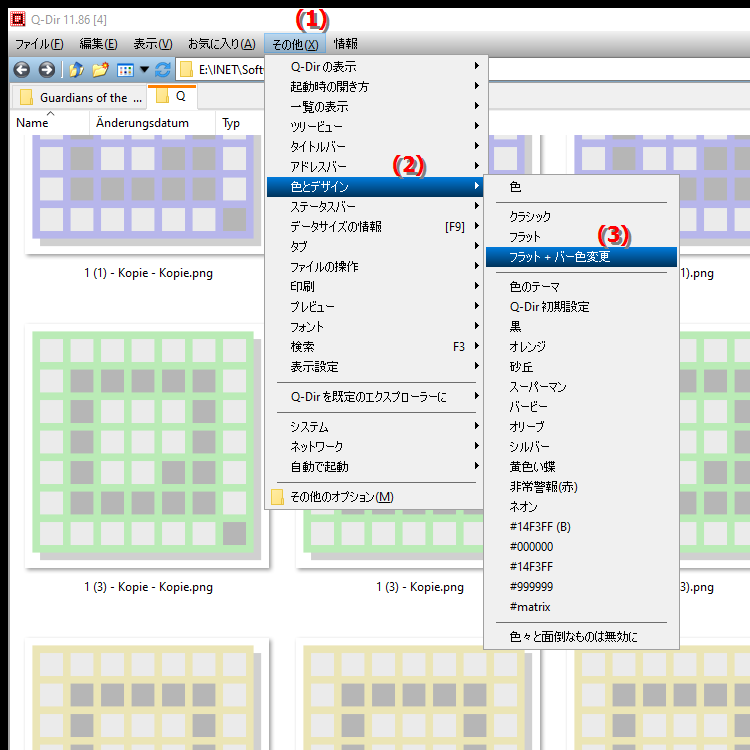Sort by the Name column header
Image resolution: width=750 pixels, height=750 pixels.
[x=50, y=123]
